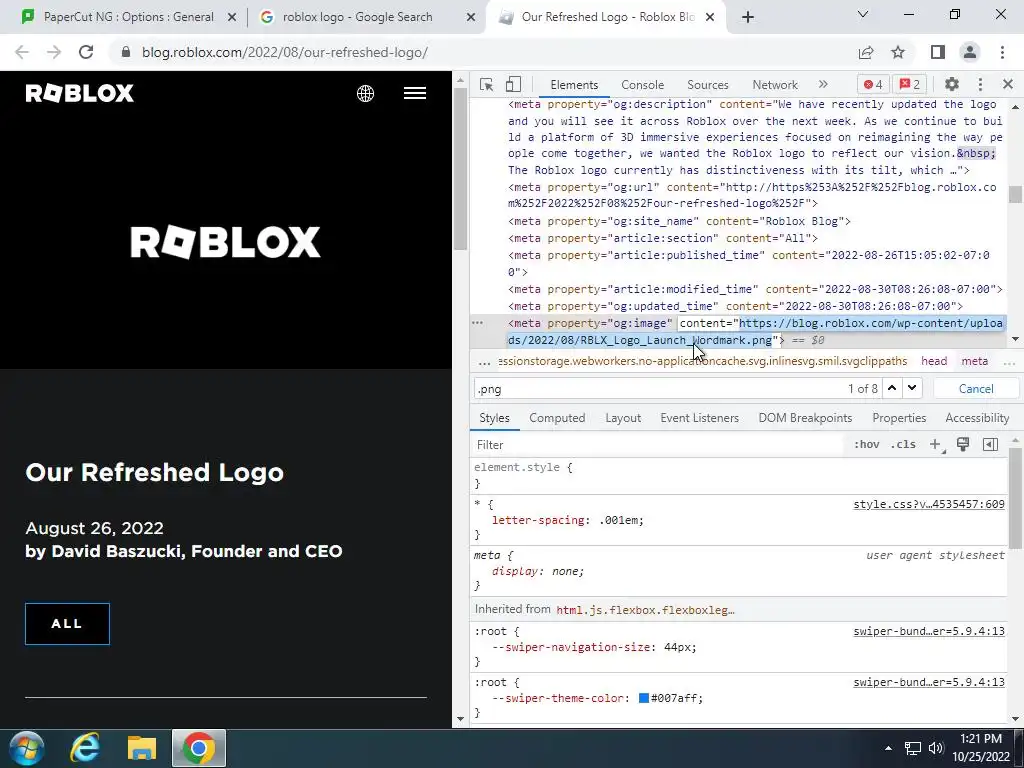Click the Roblox logo in page header
1024x768 pixels.
click(x=80, y=93)
